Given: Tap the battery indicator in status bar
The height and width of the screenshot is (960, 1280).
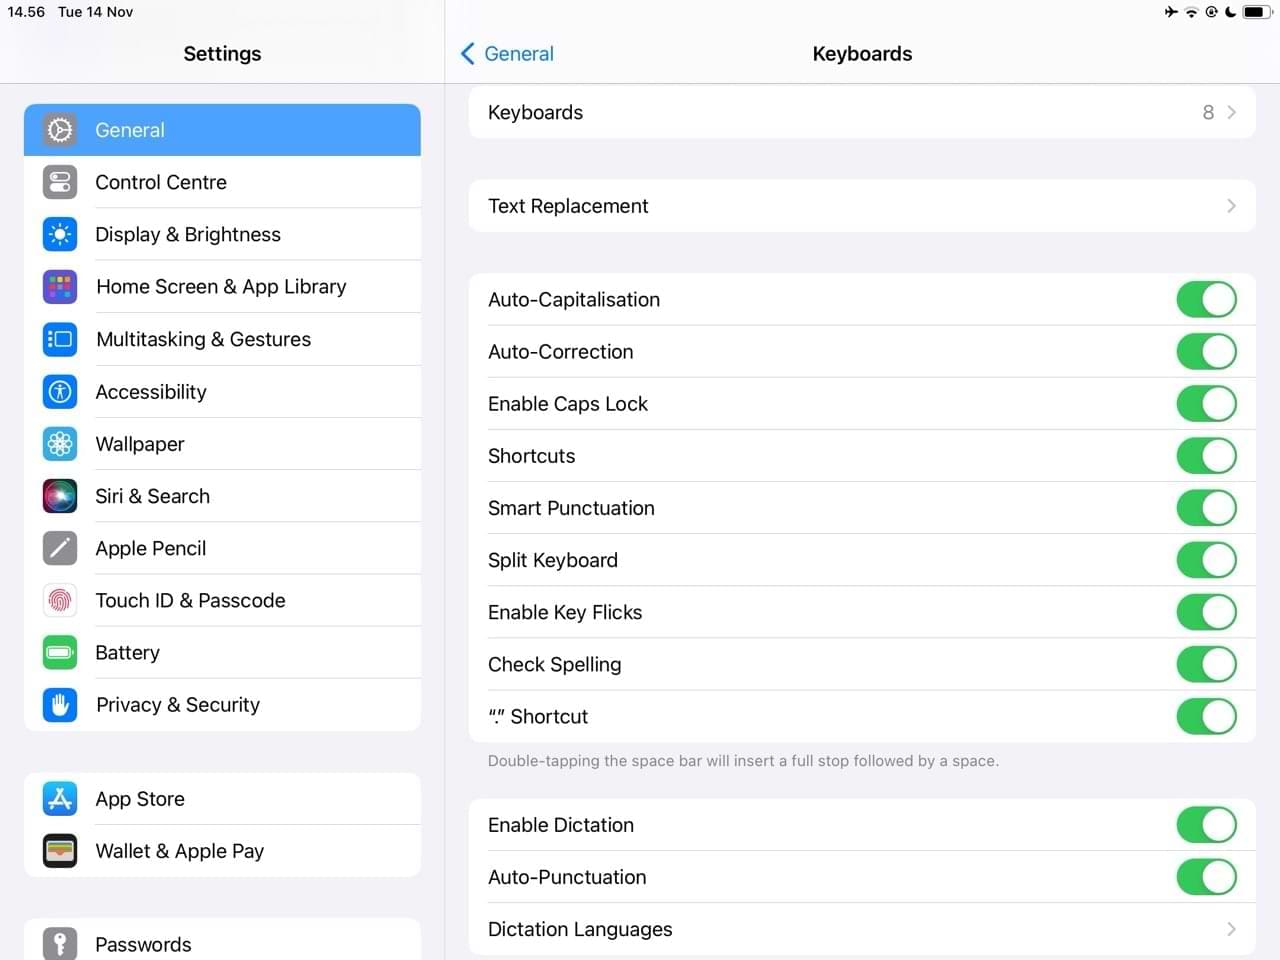Looking at the screenshot, I should point(1255,12).
